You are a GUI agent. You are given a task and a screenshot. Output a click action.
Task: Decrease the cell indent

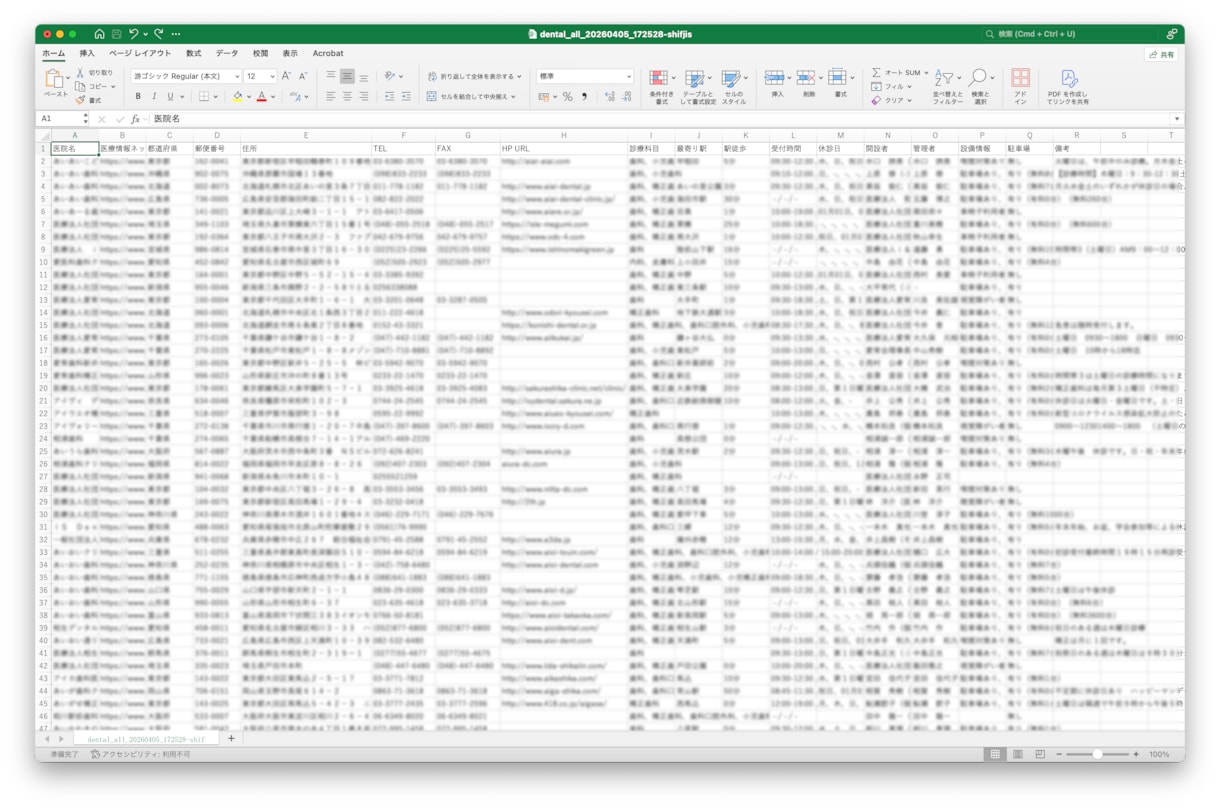(389, 97)
